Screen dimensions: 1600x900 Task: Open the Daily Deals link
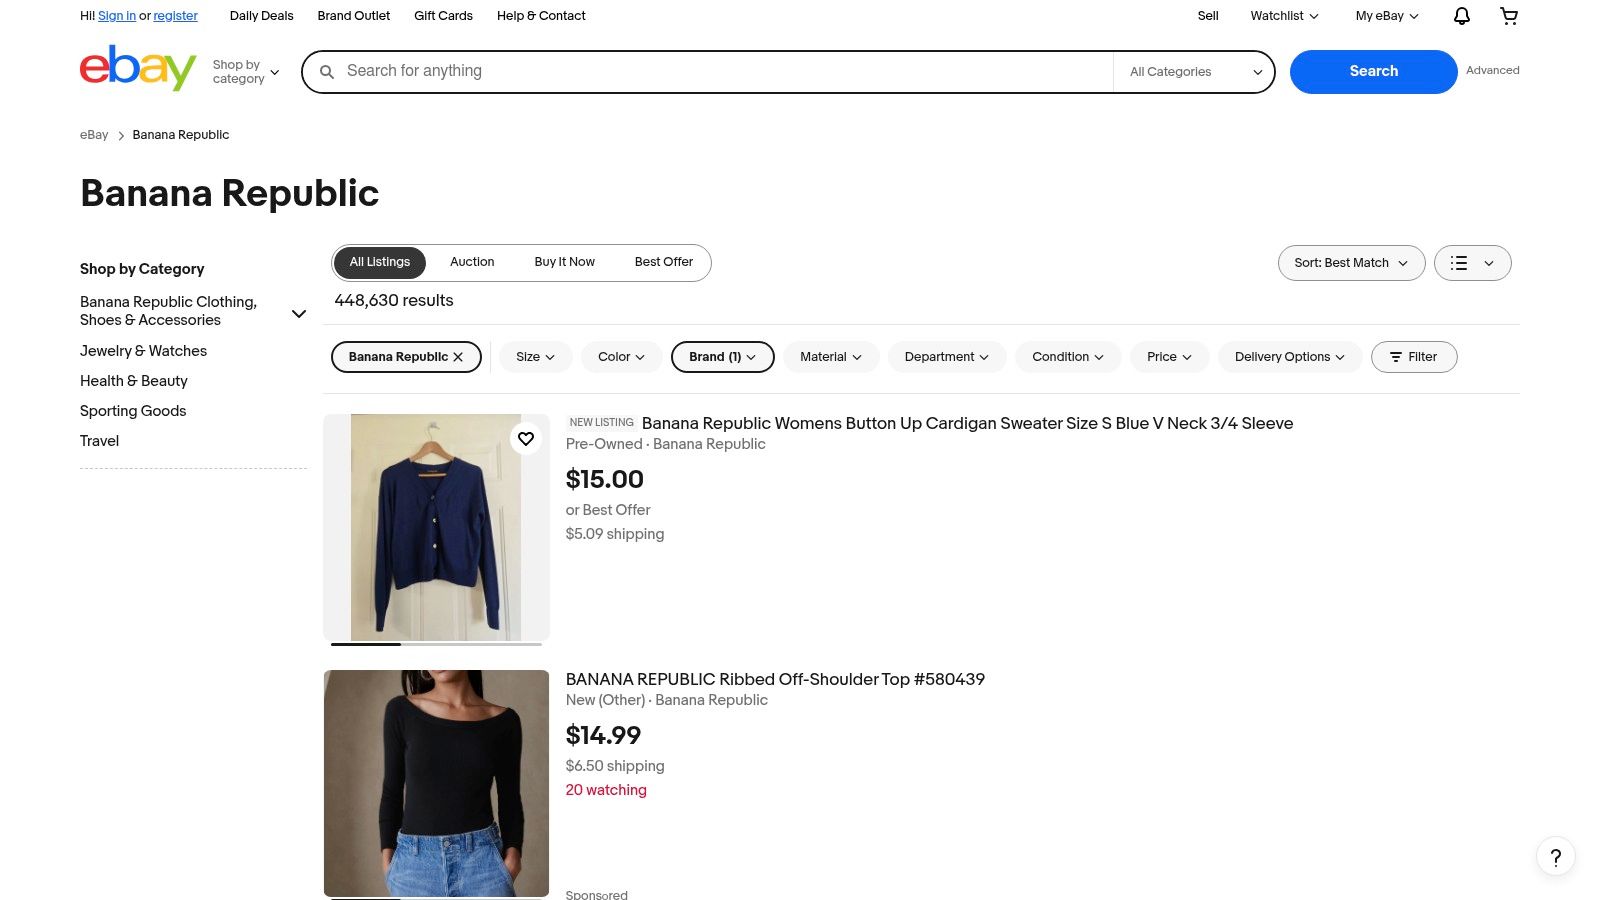pyautogui.click(x=261, y=16)
